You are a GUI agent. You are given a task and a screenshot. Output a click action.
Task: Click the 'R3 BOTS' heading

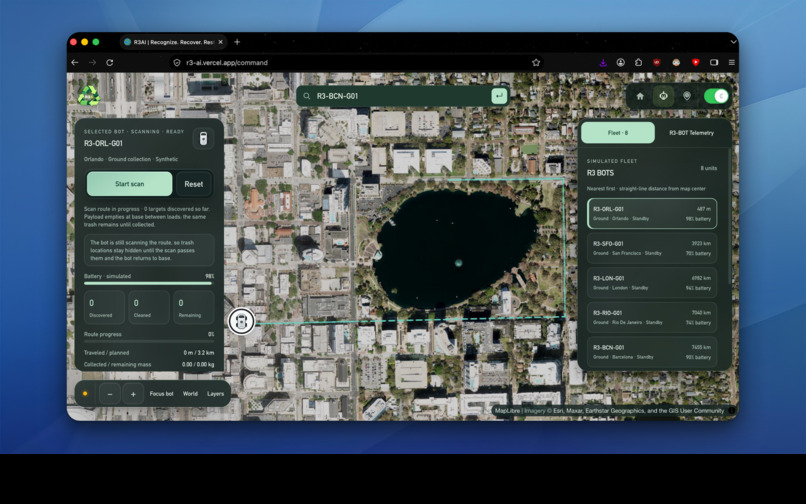pos(600,173)
